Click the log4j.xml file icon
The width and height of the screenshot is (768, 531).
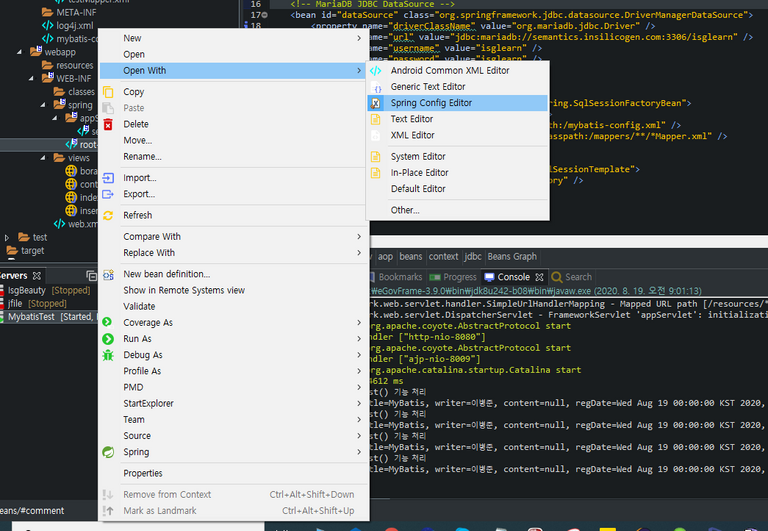[48, 25]
